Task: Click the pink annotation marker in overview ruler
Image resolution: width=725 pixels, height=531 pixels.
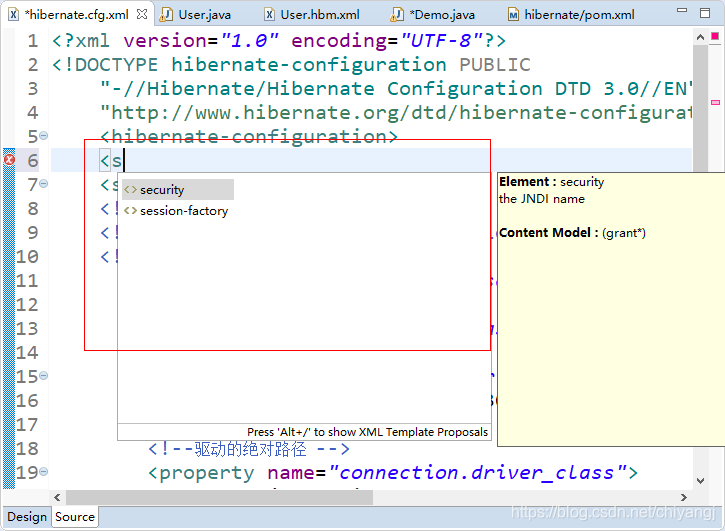Action: [x=715, y=102]
